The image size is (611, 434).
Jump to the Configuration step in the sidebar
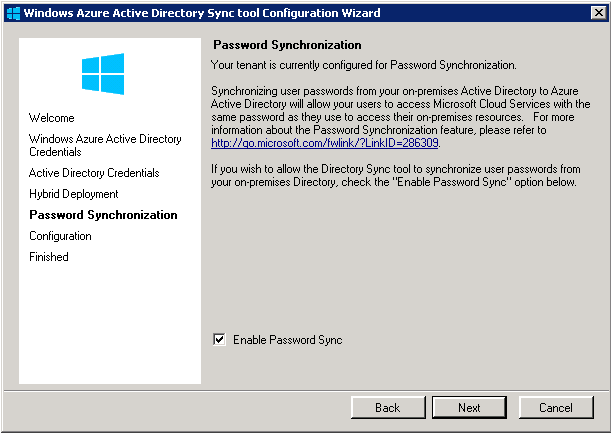tap(60, 236)
